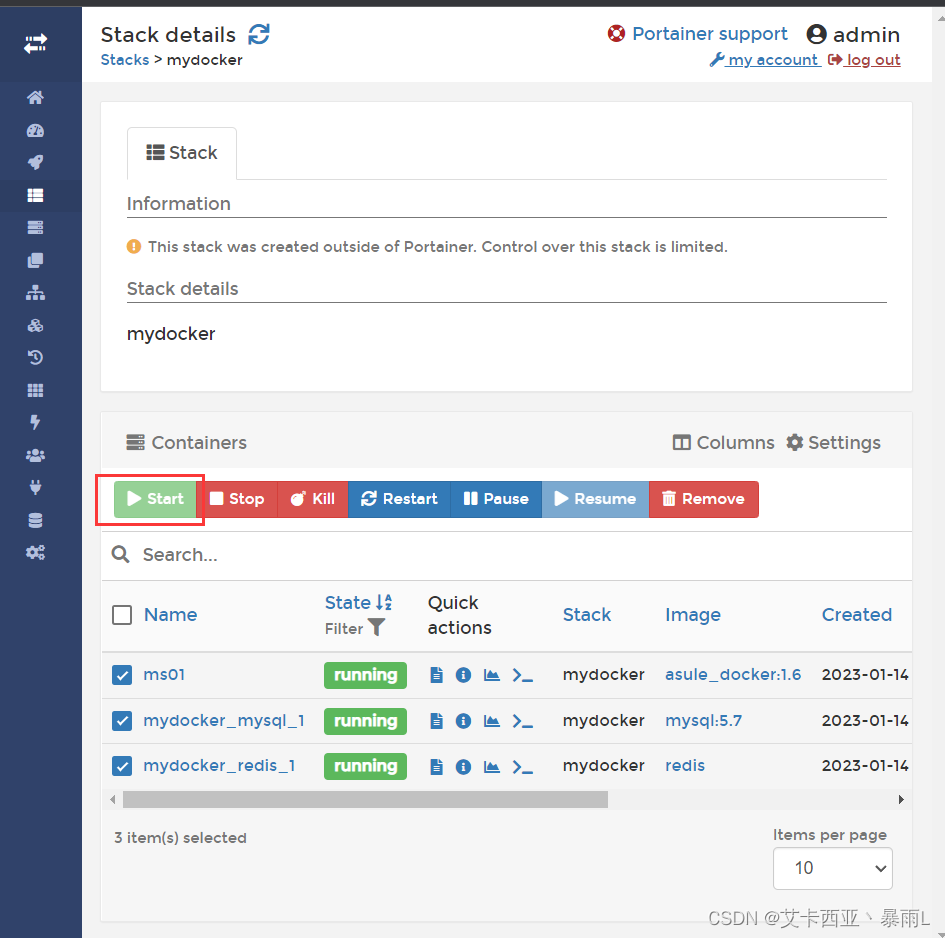
Task: Refresh stack details with the refresh icon
Action: 259,34
